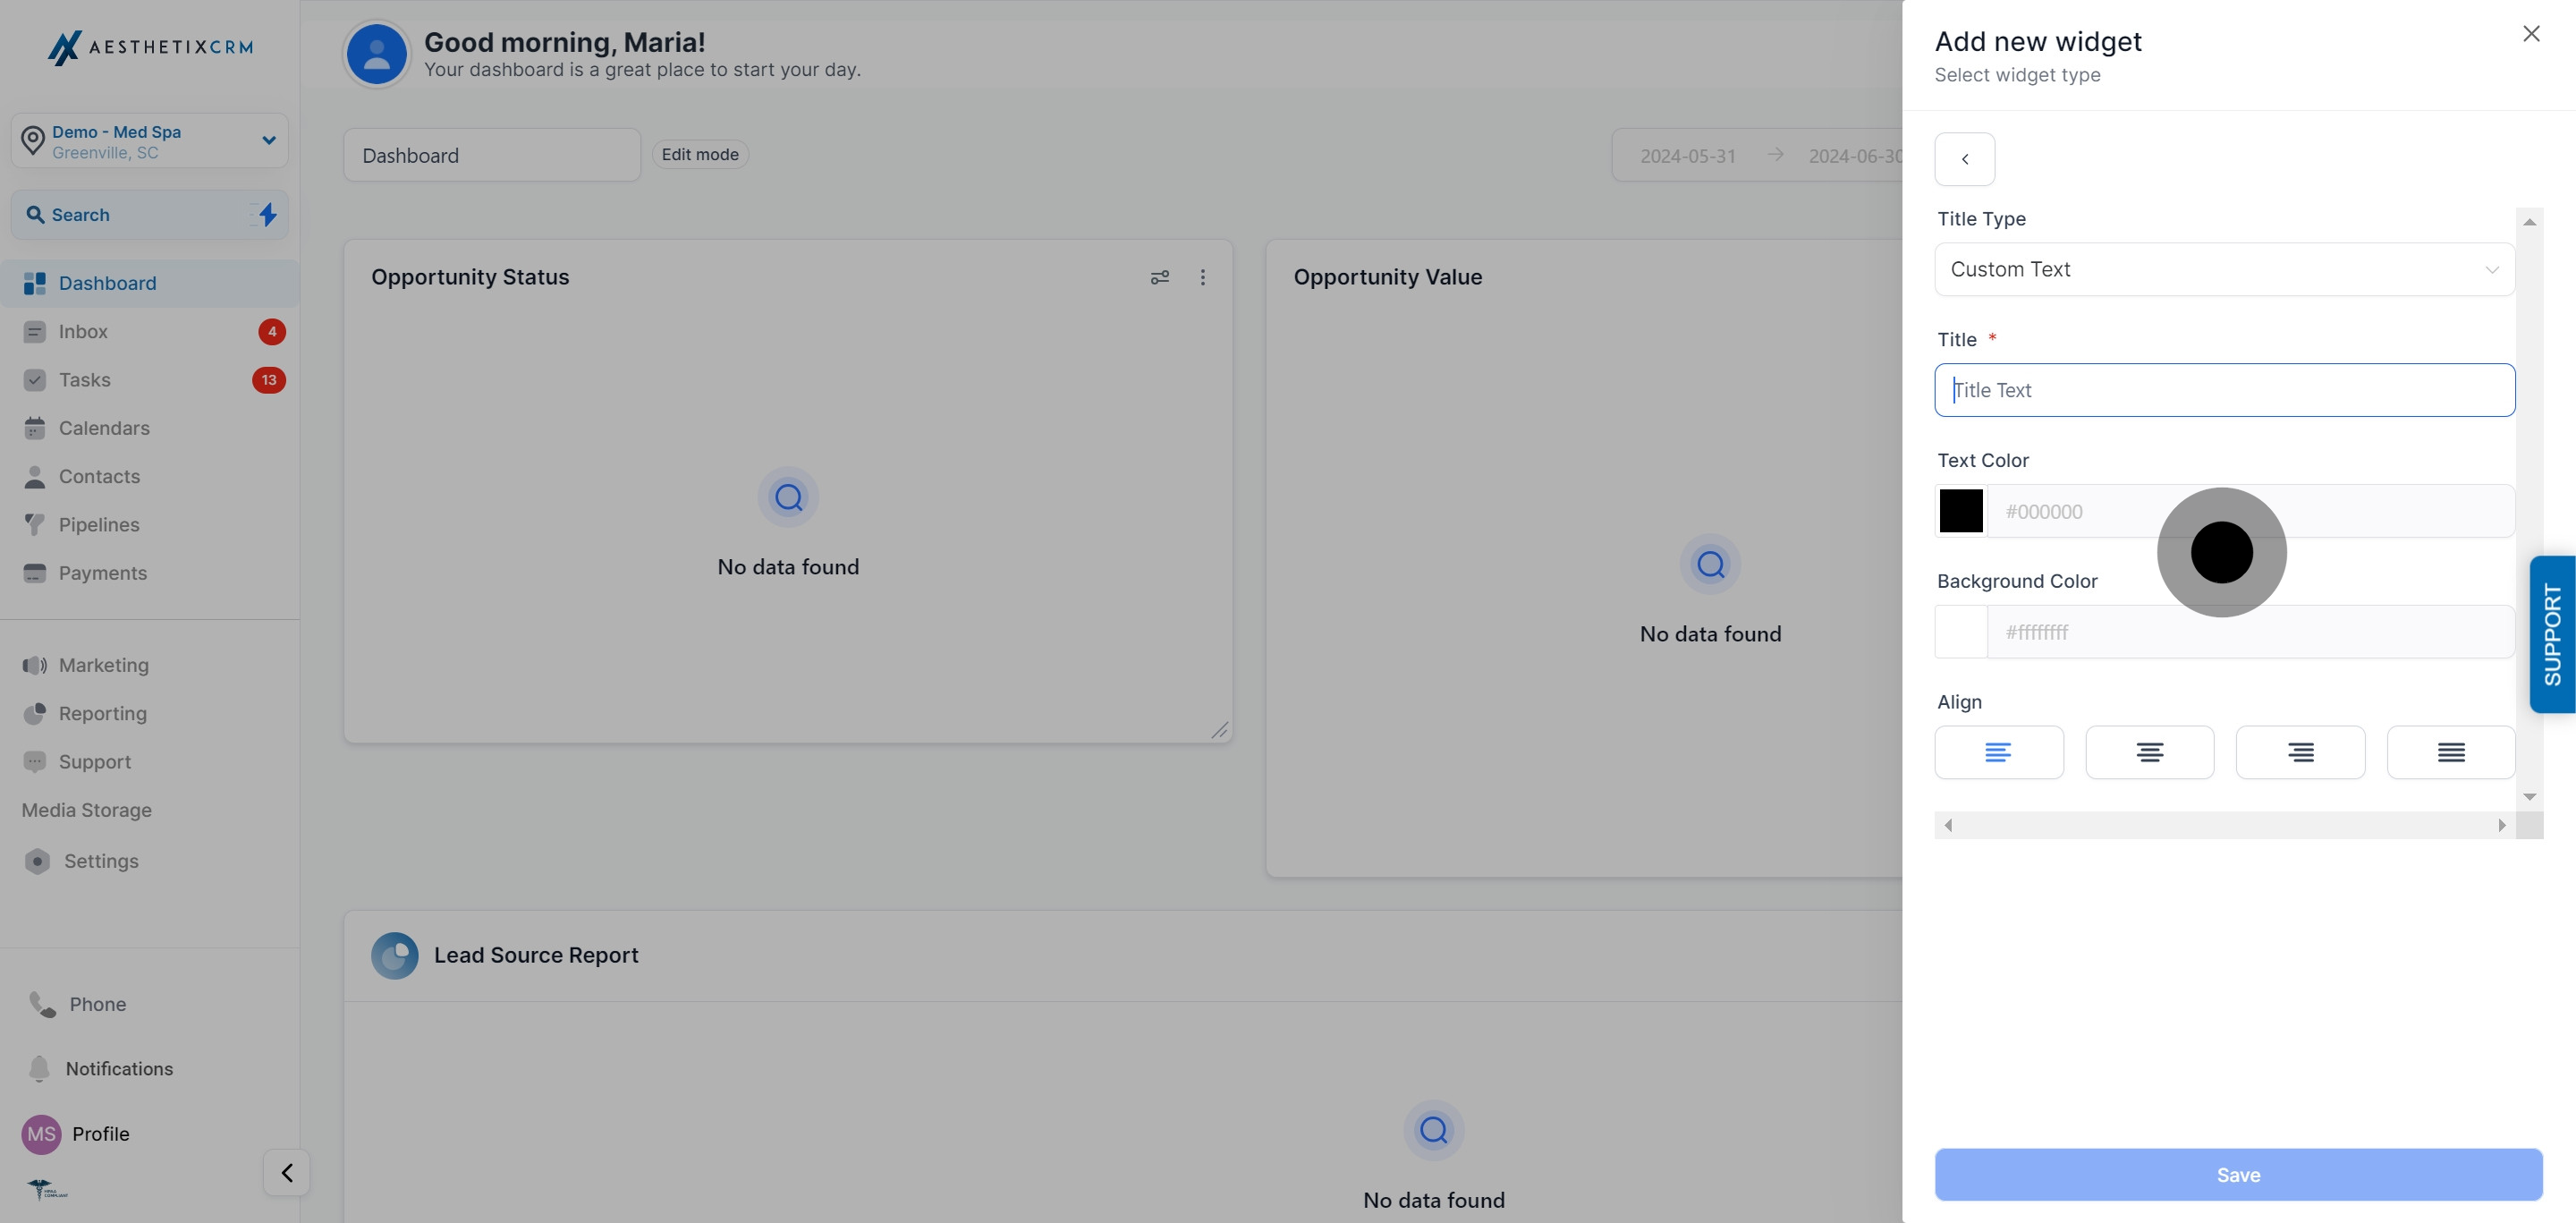Click the Tasks checkmark icon

[x=35, y=380]
